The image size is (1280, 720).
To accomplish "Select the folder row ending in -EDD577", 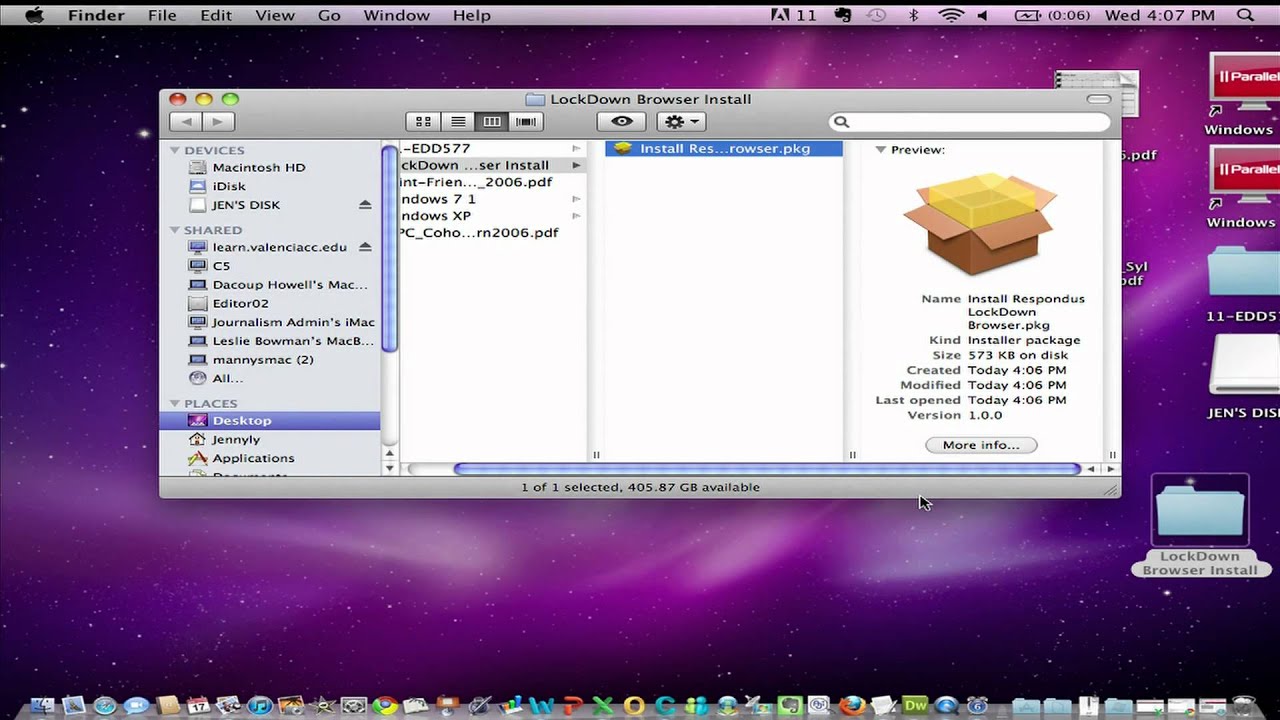I will [493, 148].
